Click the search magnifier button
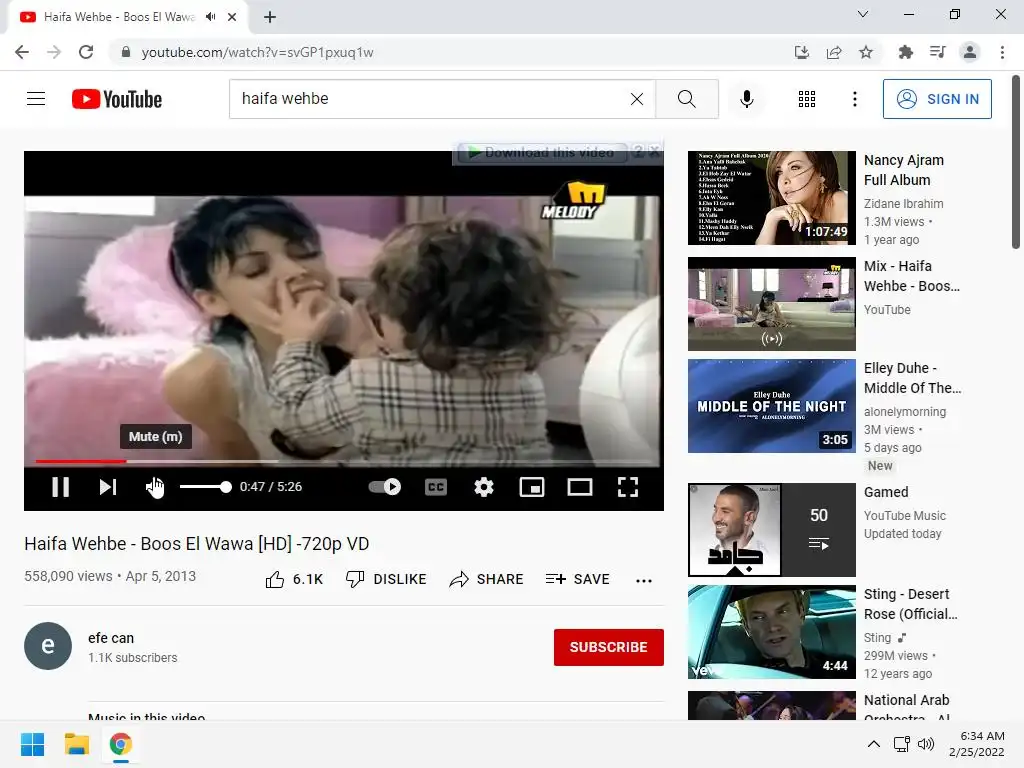This screenshot has width=1024, height=768. (686, 99)
